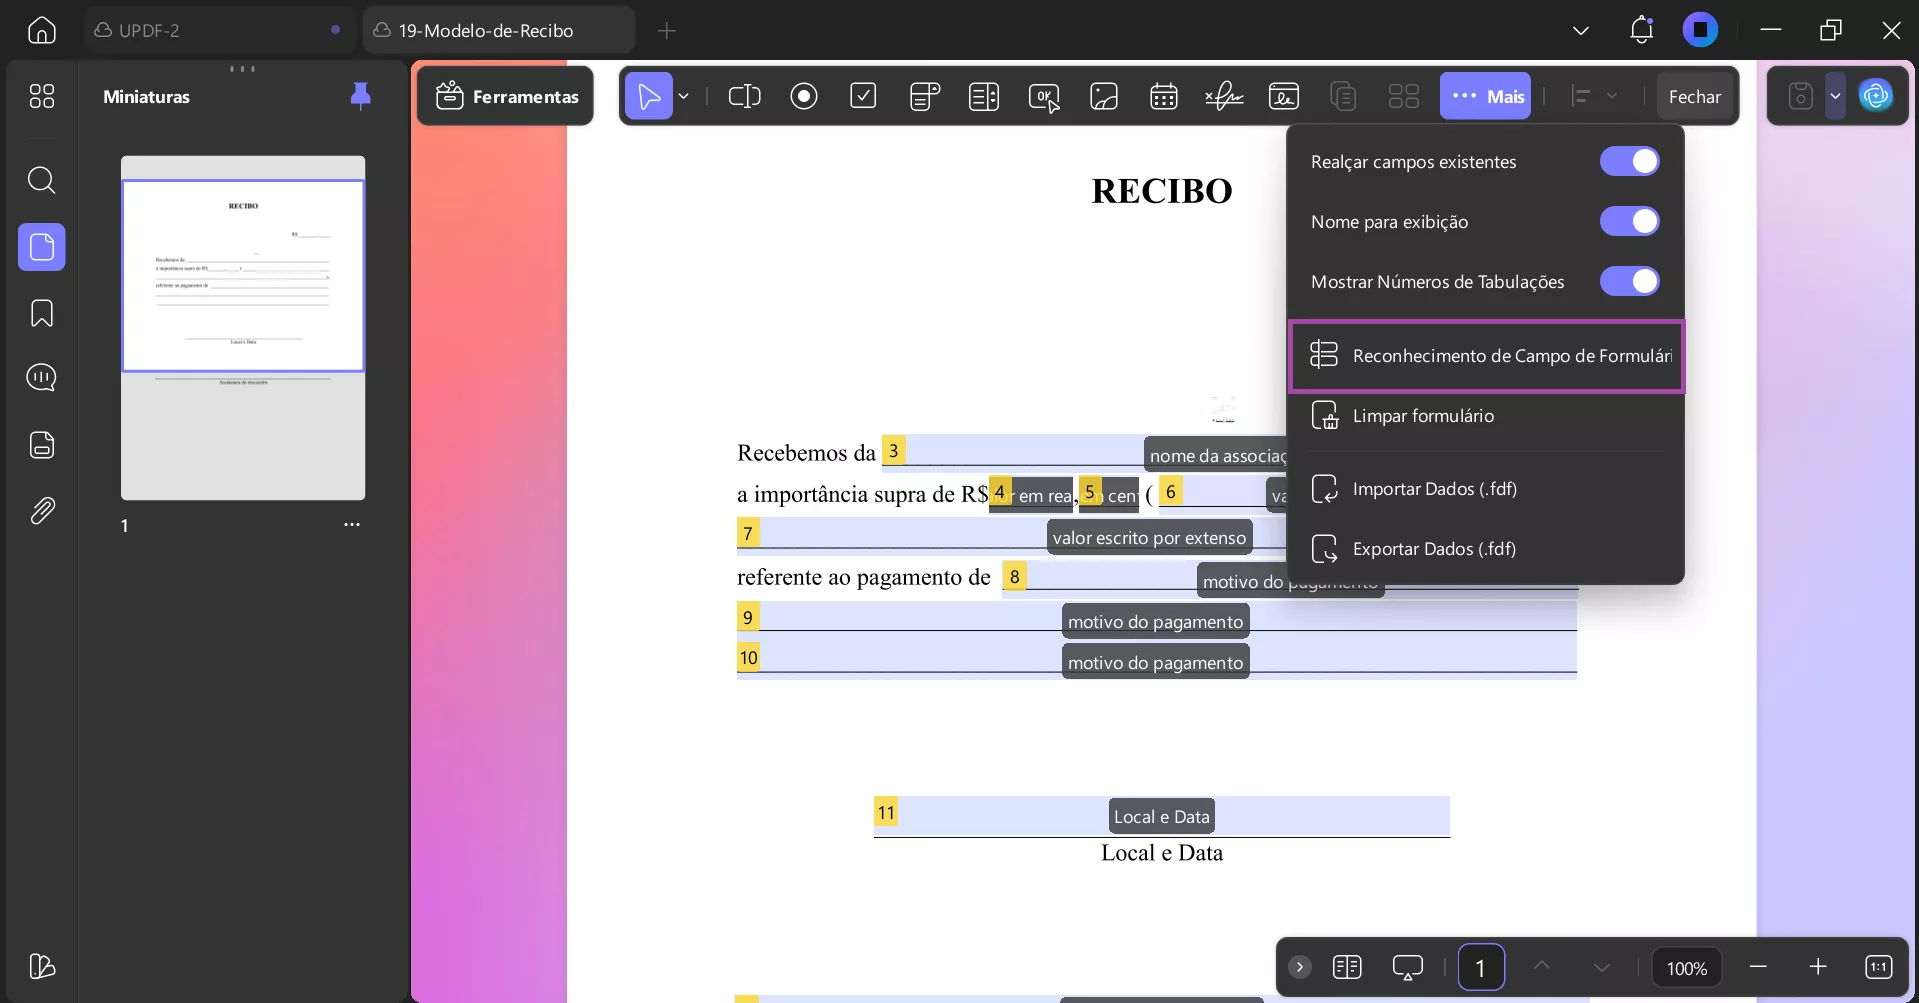The image size is (1919, 1003).
Task: Open the save options dropdown arrow
Action: point(1835,96)
